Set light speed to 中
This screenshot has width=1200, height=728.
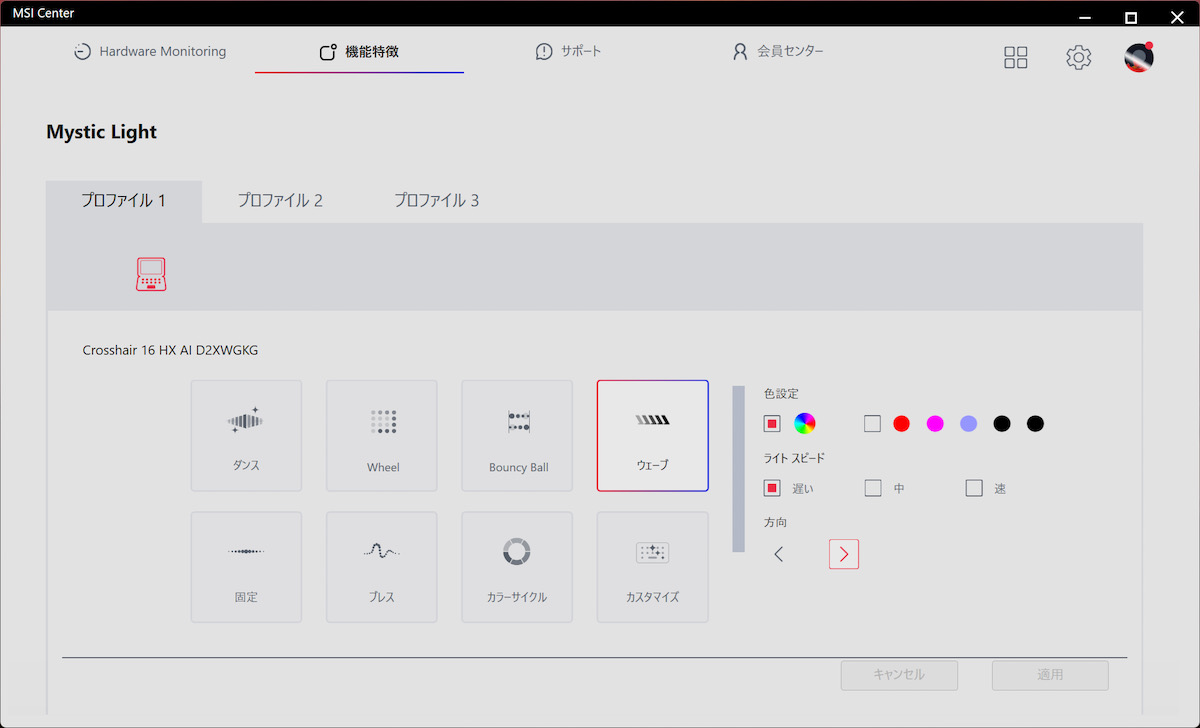click(x=873, y=488)
